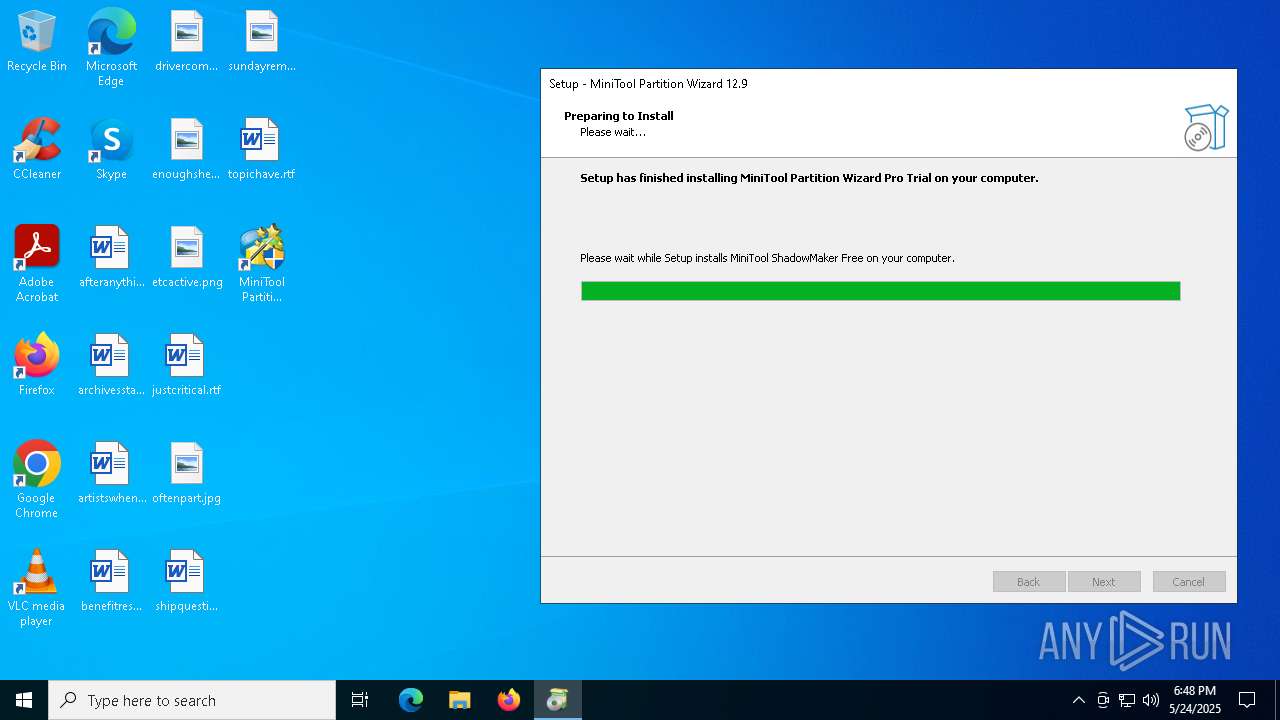Click the 'Please wait while Setup installs' text

pyautogui.click(x=767, y=258)
